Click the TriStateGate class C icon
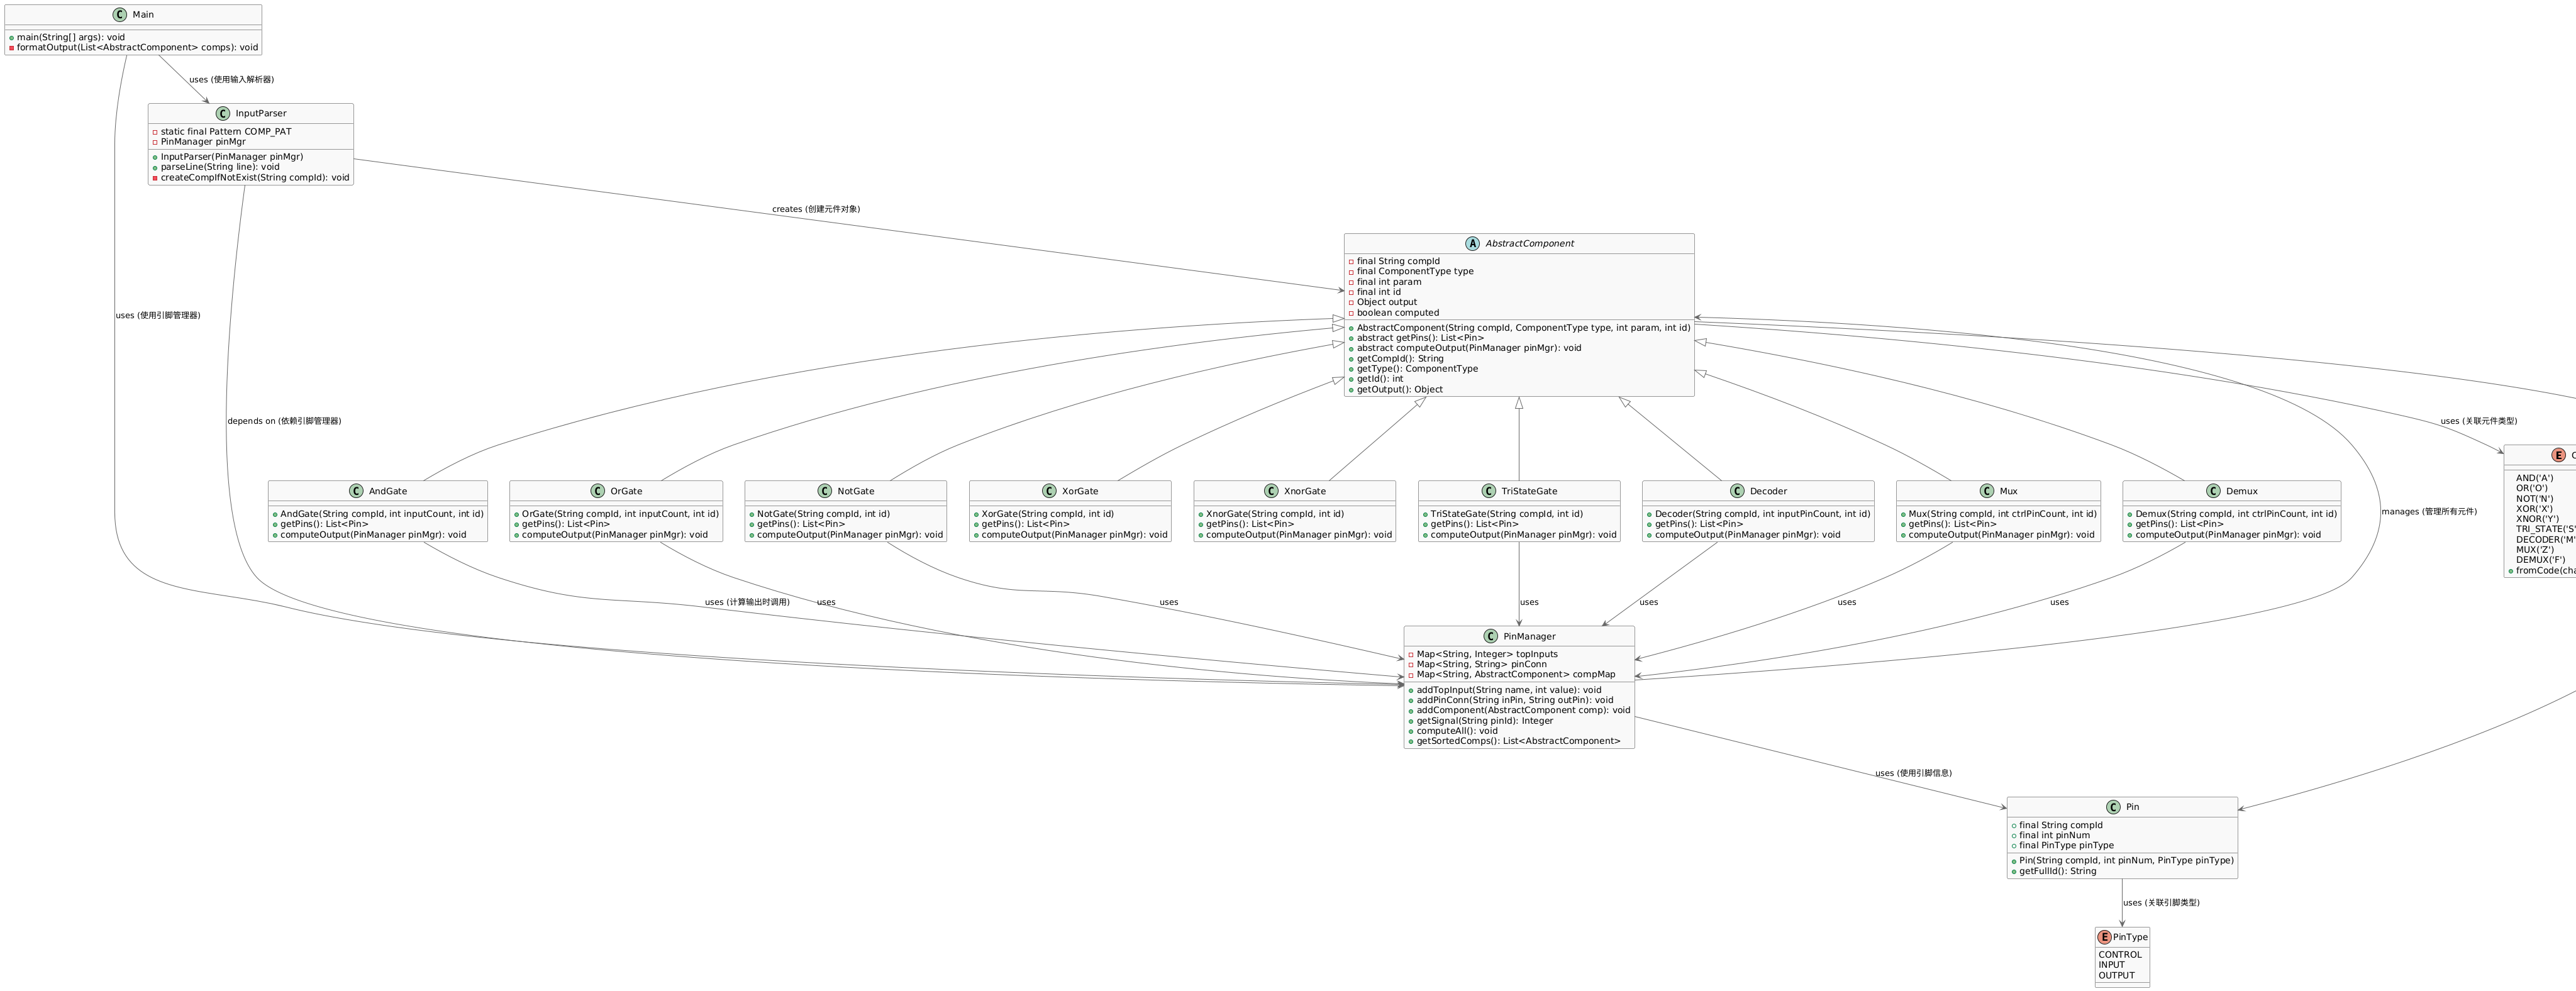The width and height of the screenshot is (2576, 991). point(1489,491)
